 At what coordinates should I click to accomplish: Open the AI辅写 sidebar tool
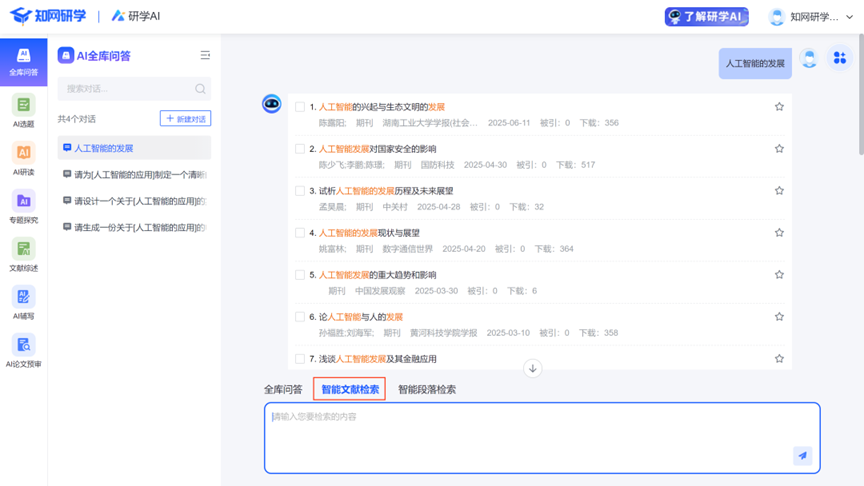[x=23, y=302]
